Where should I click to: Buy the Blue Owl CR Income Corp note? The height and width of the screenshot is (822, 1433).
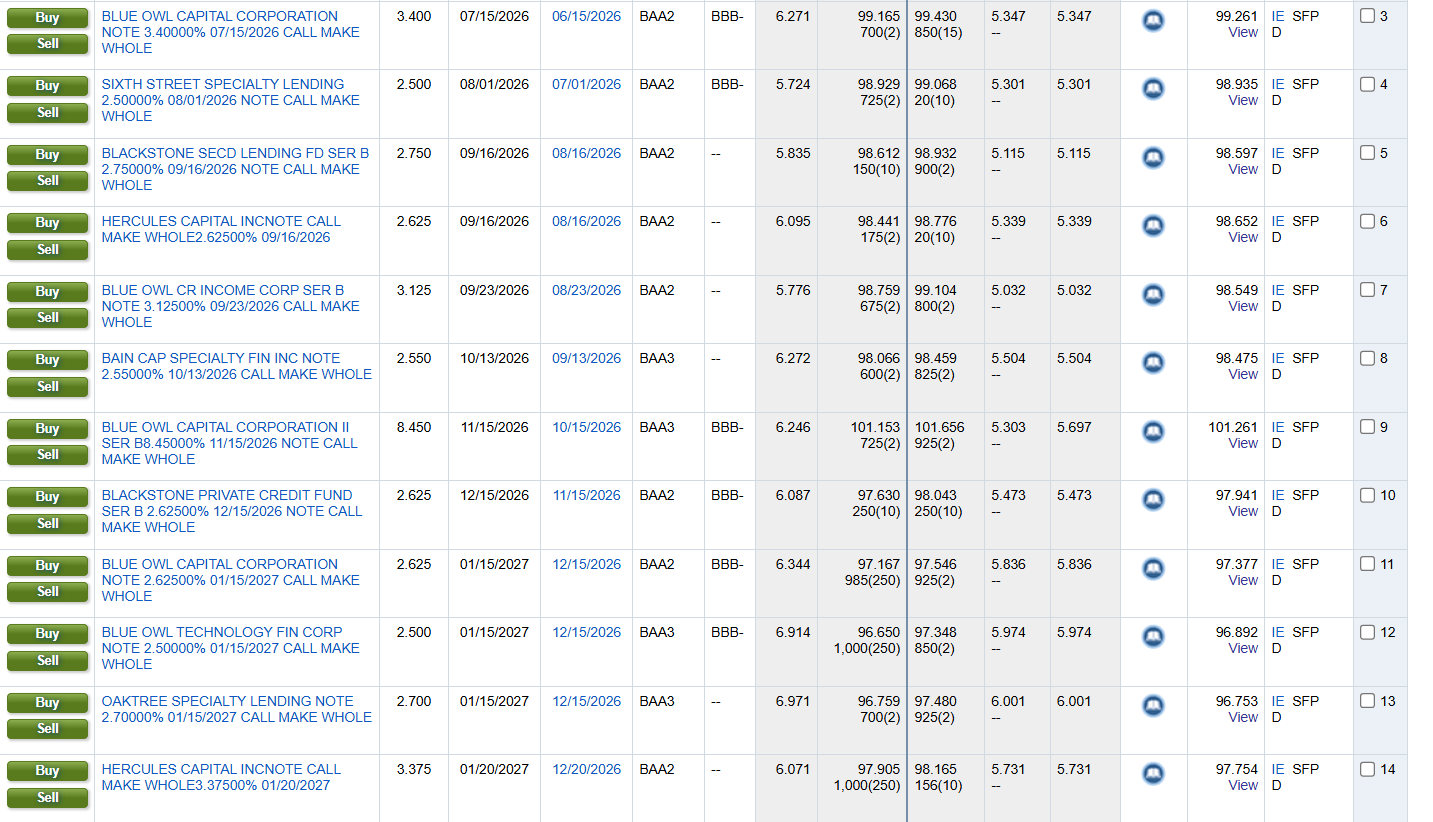pos(47,292)
